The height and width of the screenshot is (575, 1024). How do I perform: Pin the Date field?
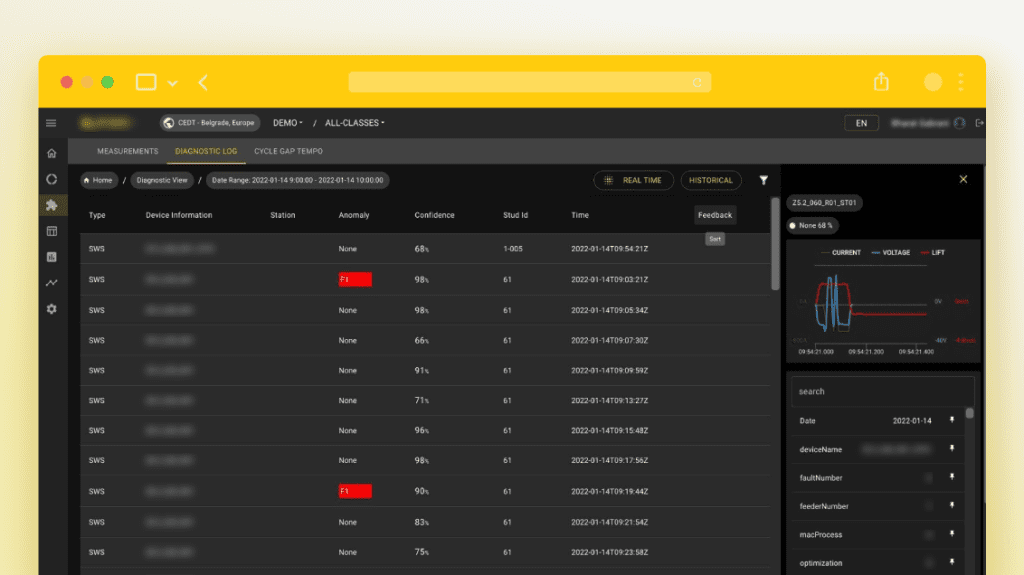pyautogui.click(x=952, y=420)
